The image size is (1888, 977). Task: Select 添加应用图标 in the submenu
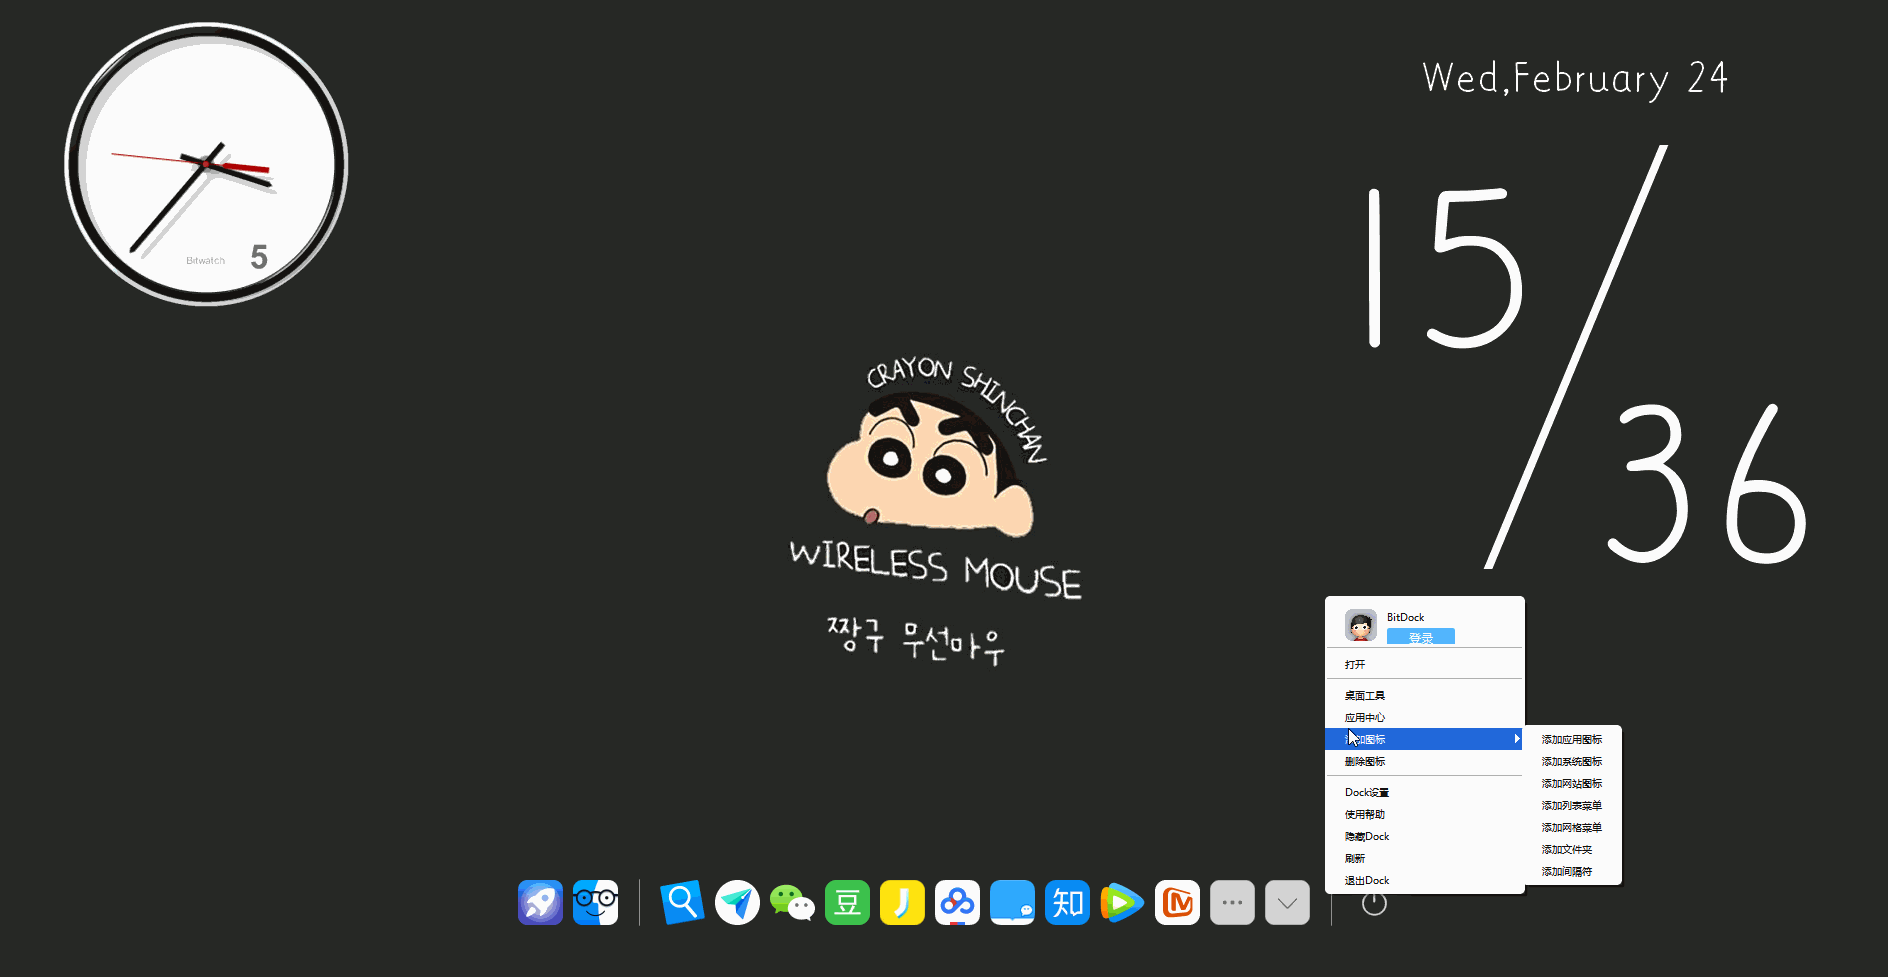[x=1572, y=740]
